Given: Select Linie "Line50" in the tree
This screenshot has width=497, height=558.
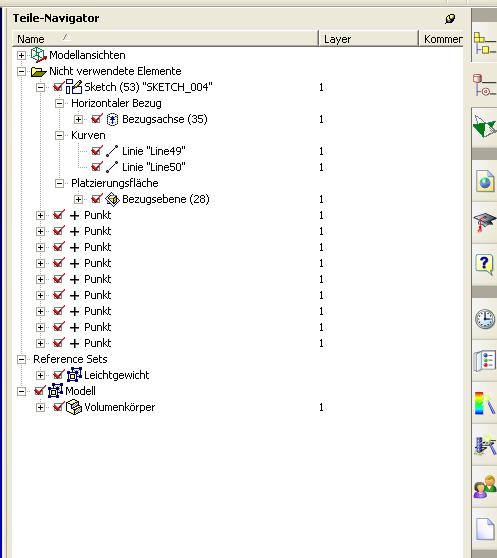Looking at the screenshot, I should click(154, 167).
